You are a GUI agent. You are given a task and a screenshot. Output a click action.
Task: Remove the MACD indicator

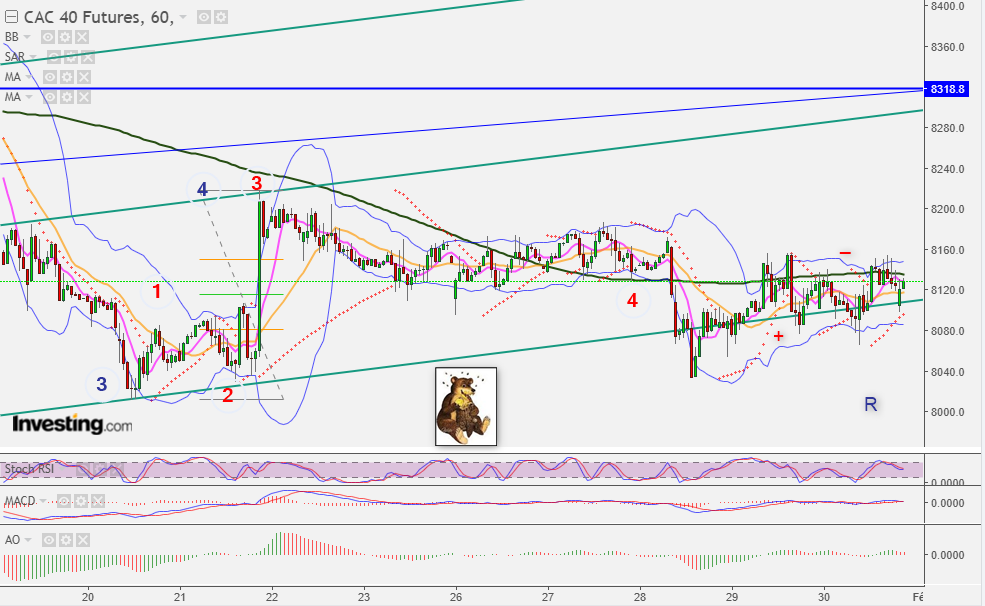pos(98,500)
